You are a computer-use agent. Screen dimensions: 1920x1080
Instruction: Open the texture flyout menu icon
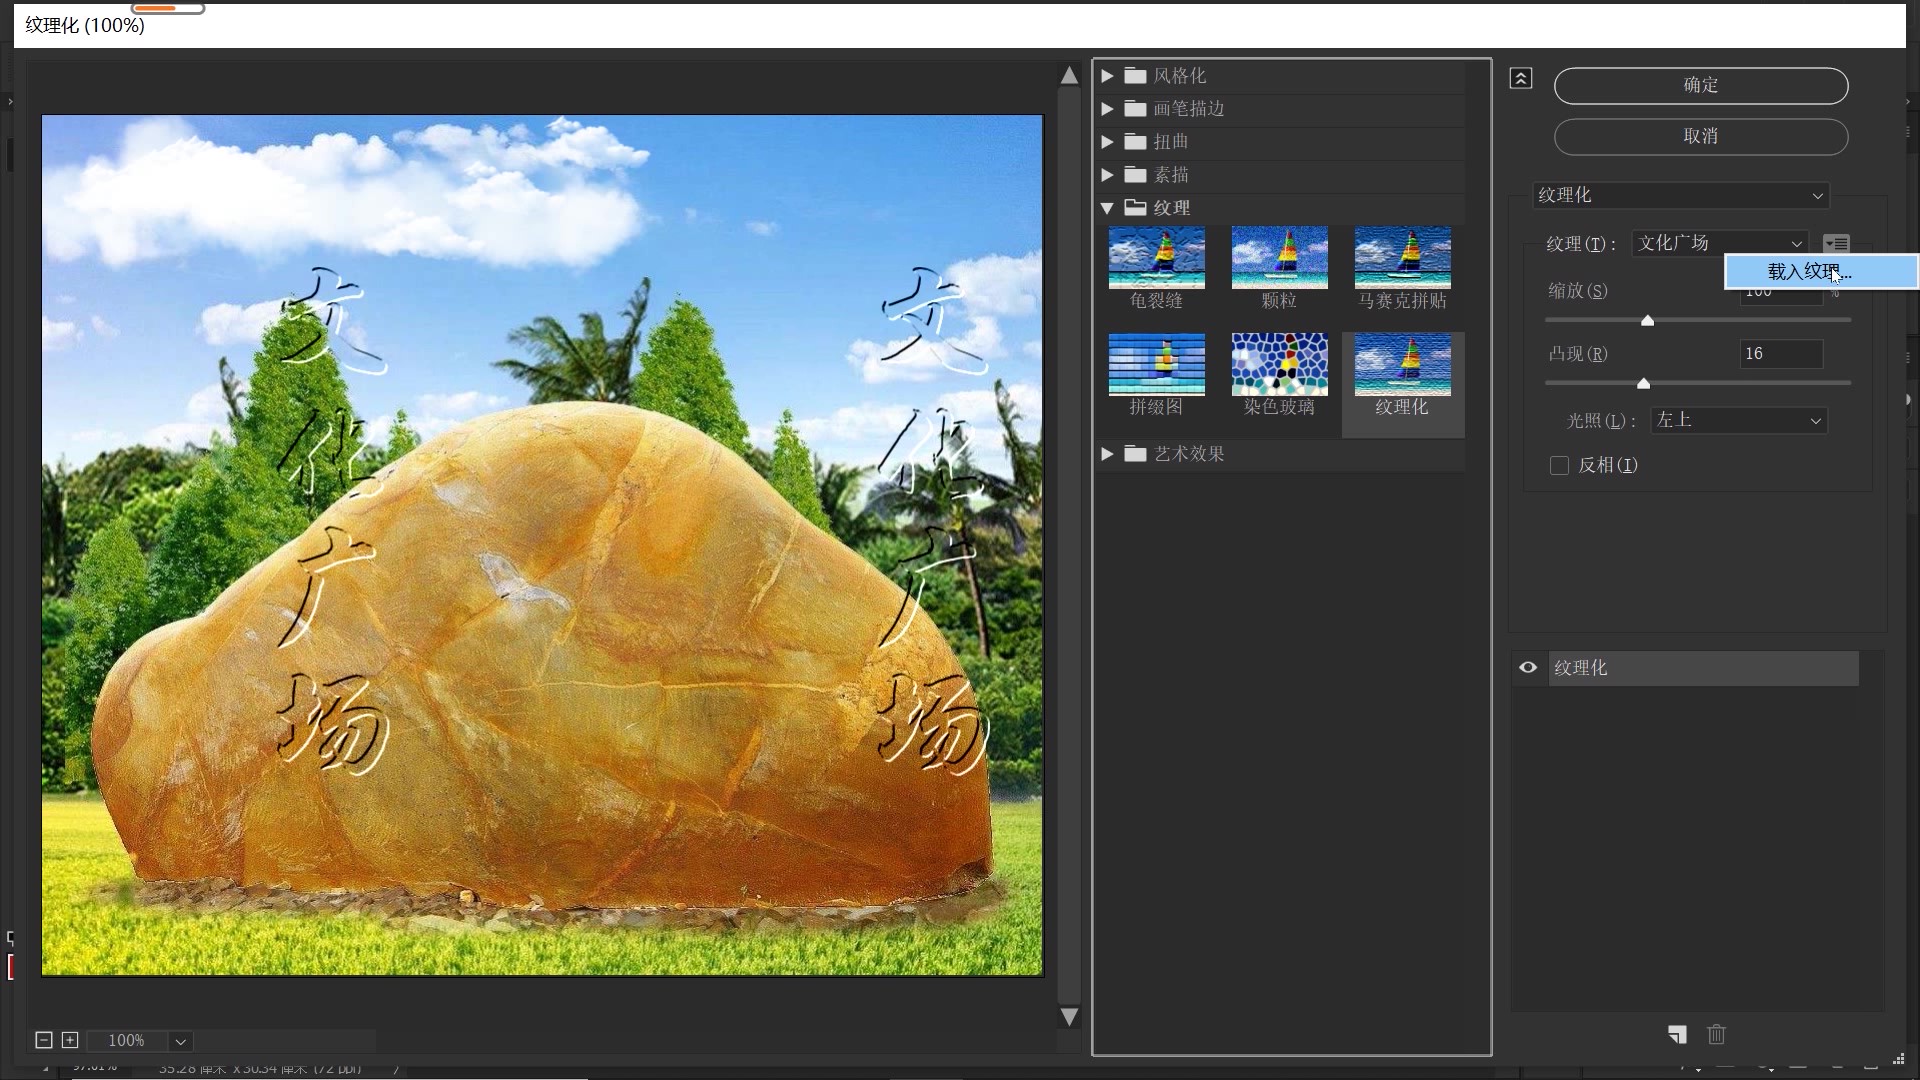1836,243
